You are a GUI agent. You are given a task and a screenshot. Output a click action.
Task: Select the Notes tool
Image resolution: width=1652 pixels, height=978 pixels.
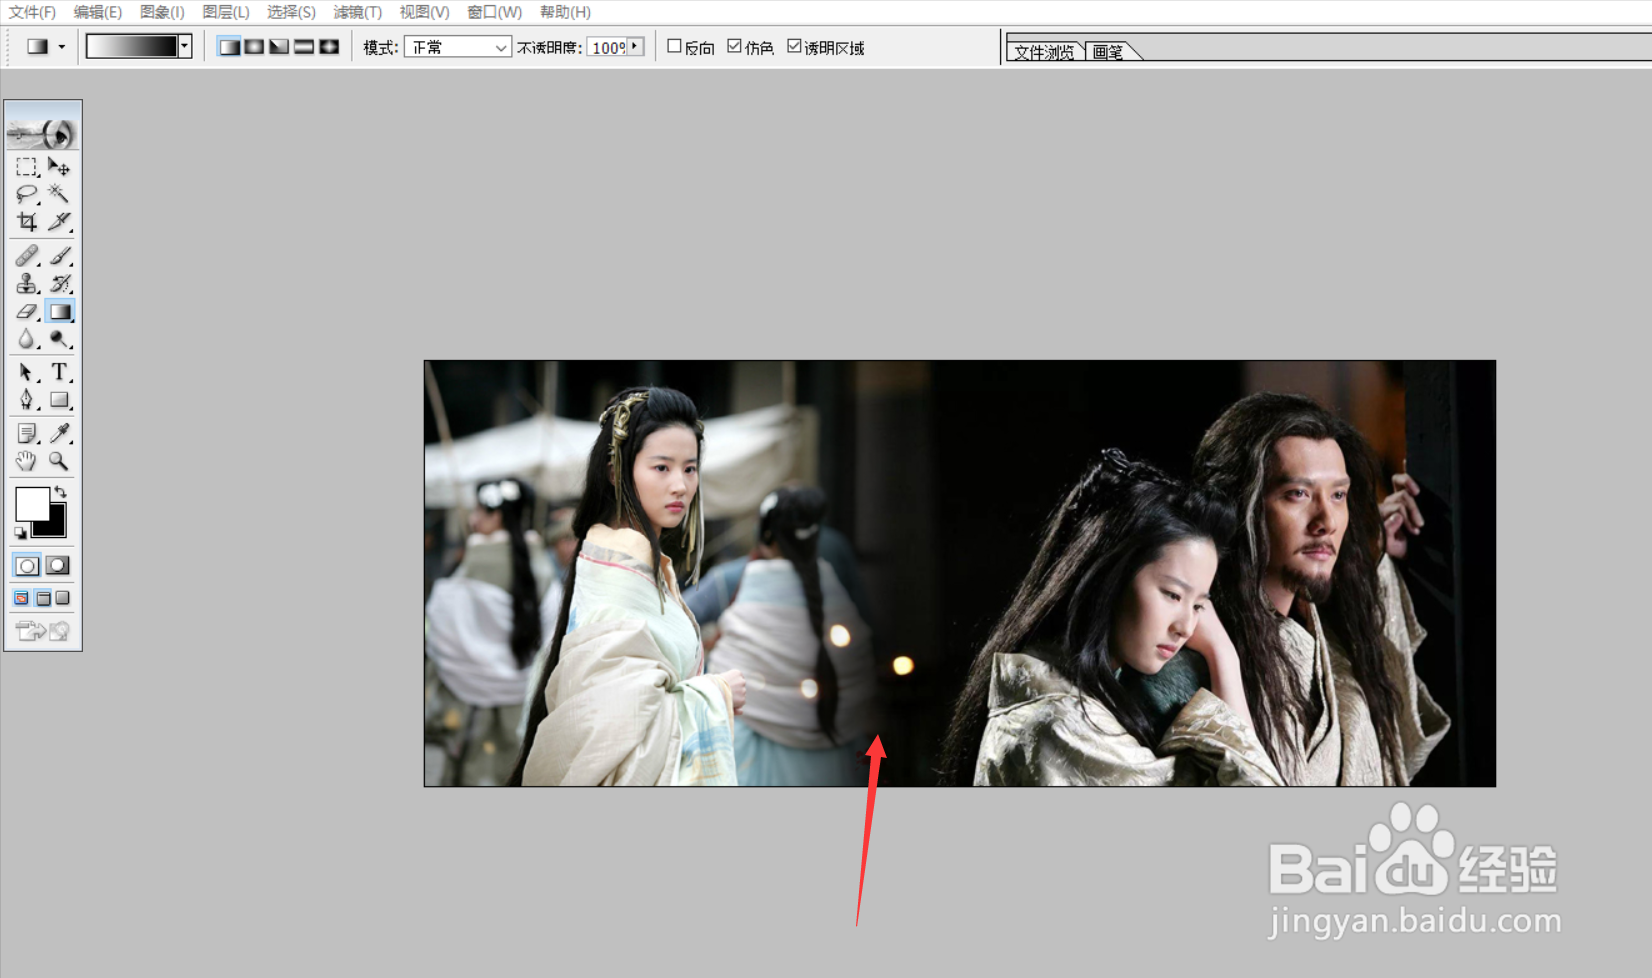pyautogui.click(x=27, y=434)
